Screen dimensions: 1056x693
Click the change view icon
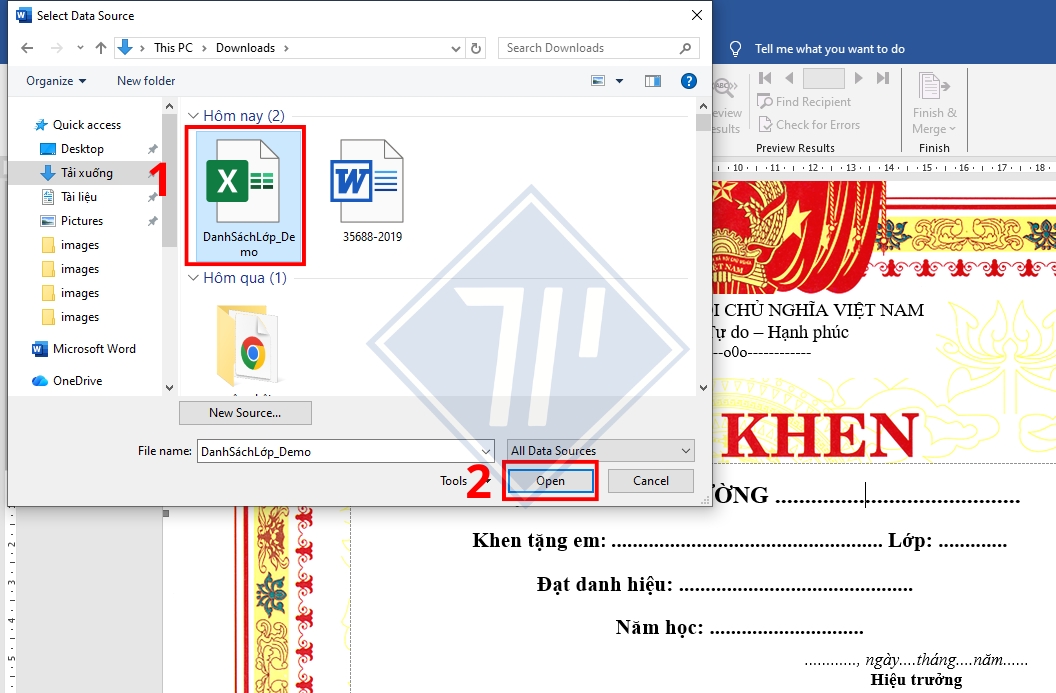click(597, 81)
